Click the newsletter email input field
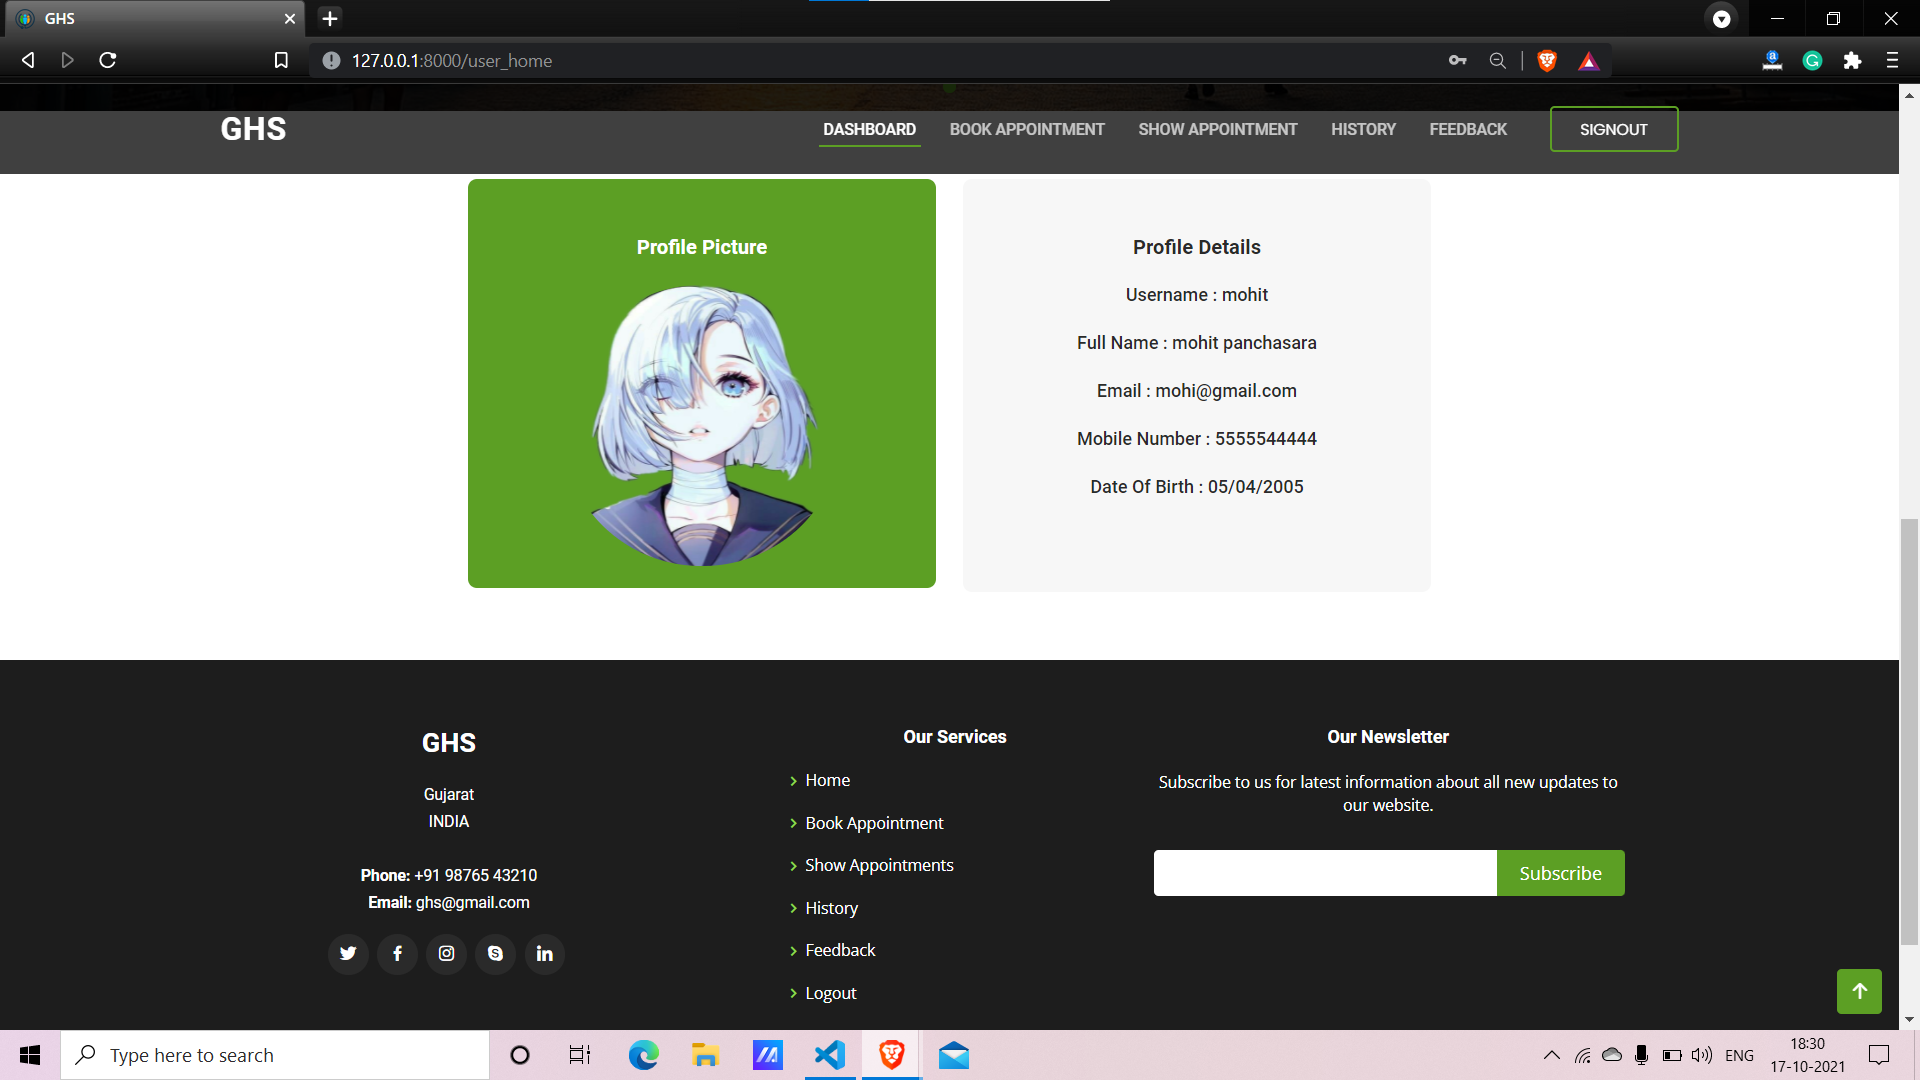Image resolution: width=1920 pixels, height=1080 pixels. tap(1325, 873)
